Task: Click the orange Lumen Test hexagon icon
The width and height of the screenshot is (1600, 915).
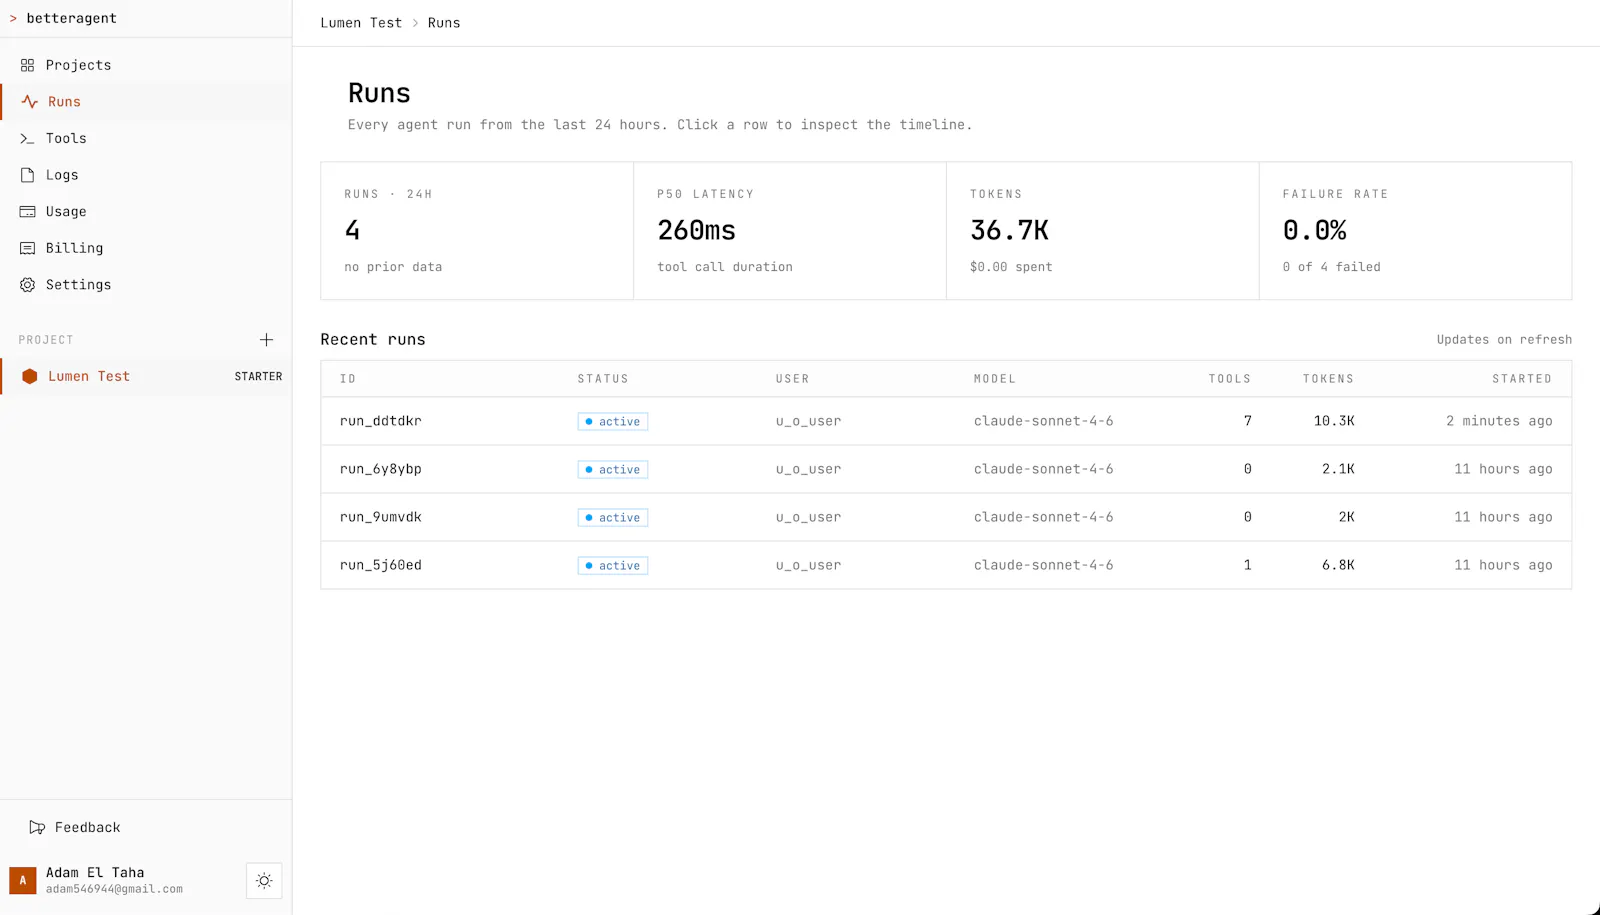Action: pos(30,377)
